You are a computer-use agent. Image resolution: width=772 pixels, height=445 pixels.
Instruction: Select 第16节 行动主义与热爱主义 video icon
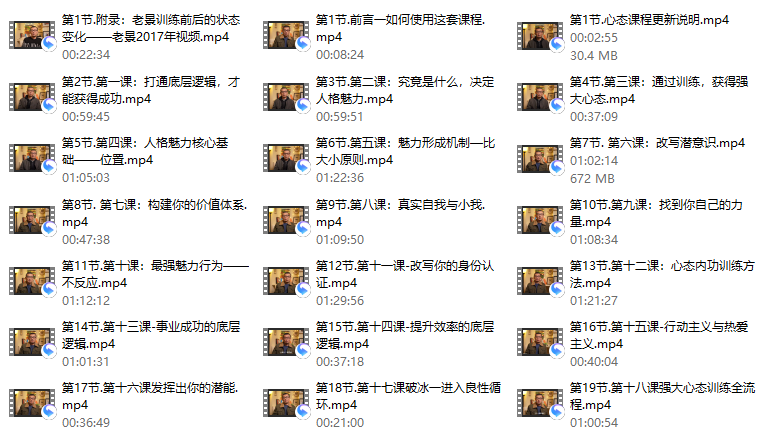pyautogui.click(x=540, y=342)
